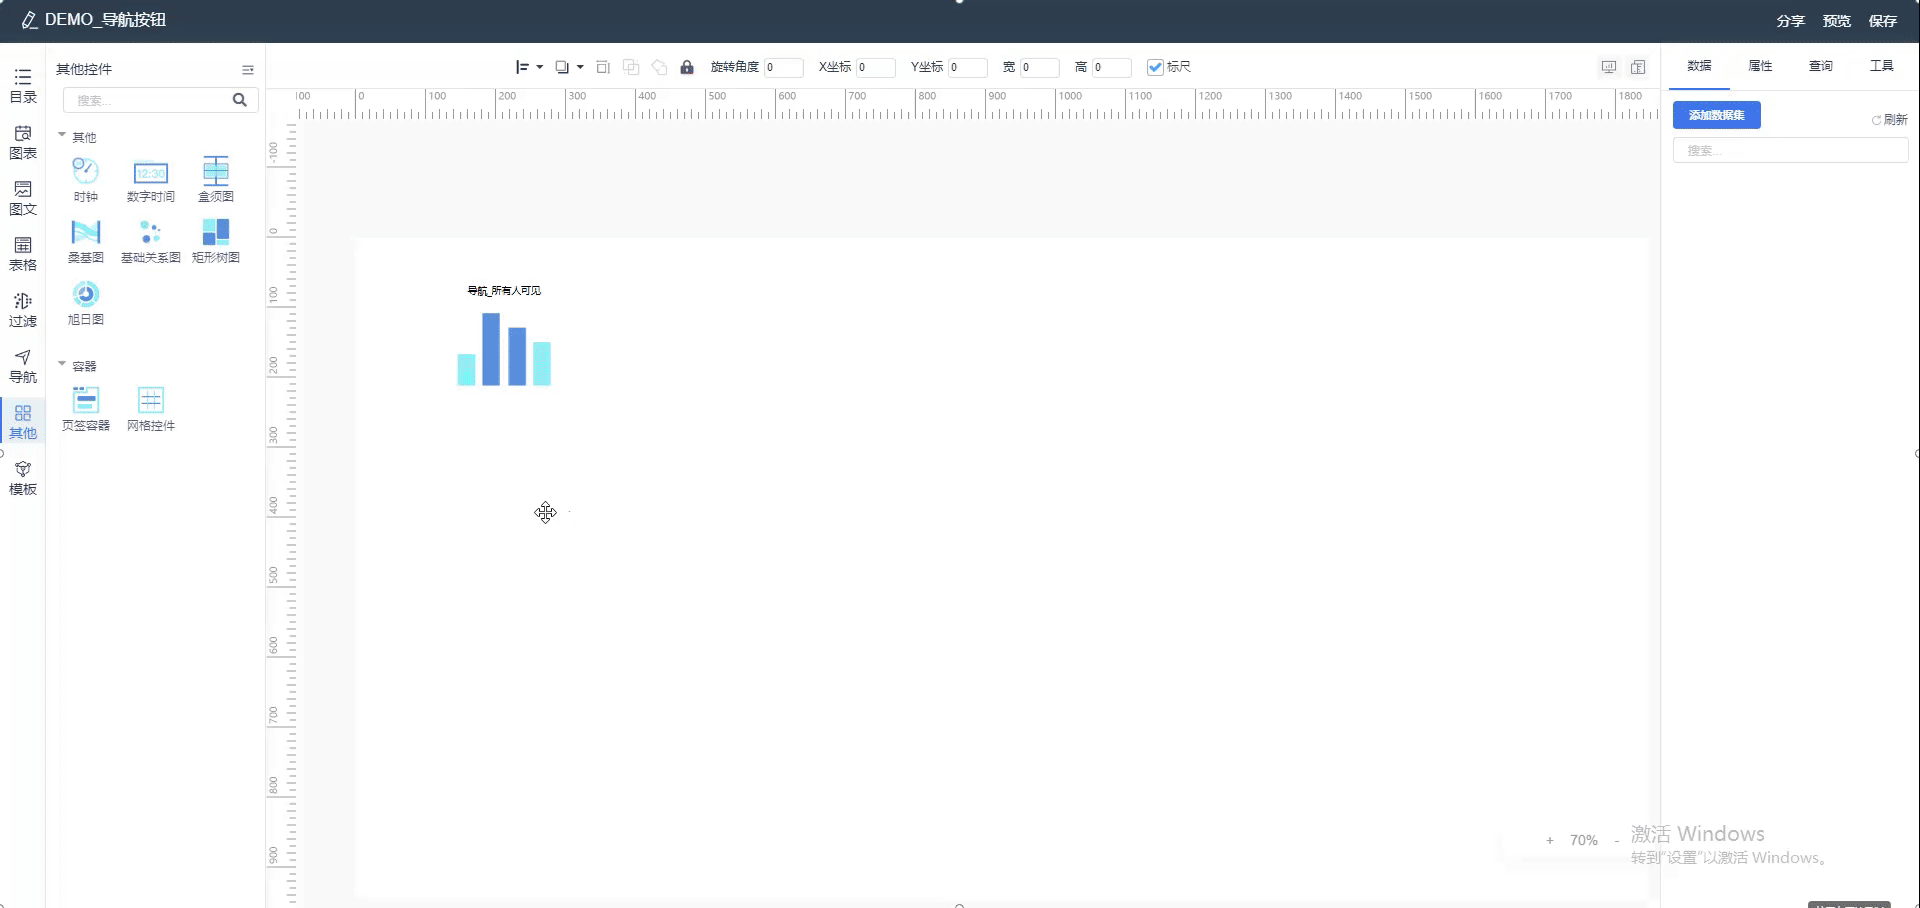The width and height of the screenshot is (1920, 908).
Task: Open the alignment dropdown arrow
Action: [540, 67]
